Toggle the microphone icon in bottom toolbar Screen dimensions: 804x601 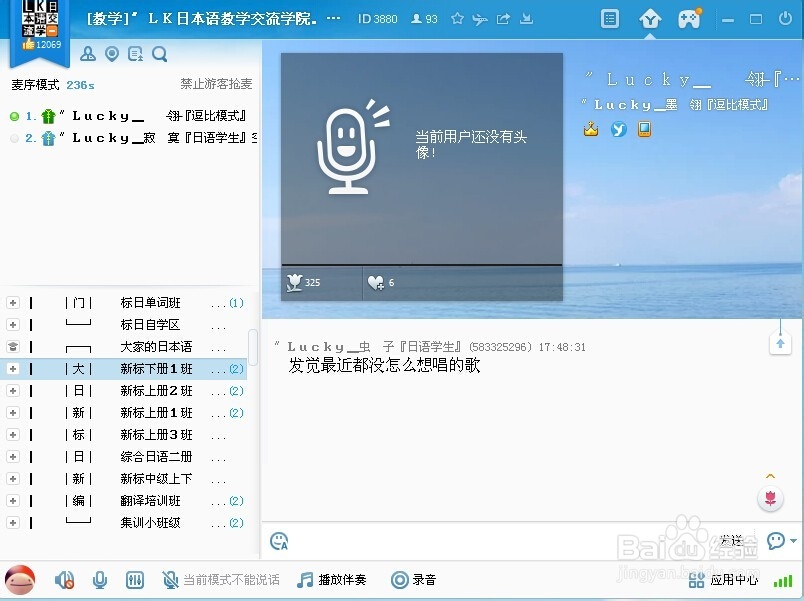click(x=97, y=580)
